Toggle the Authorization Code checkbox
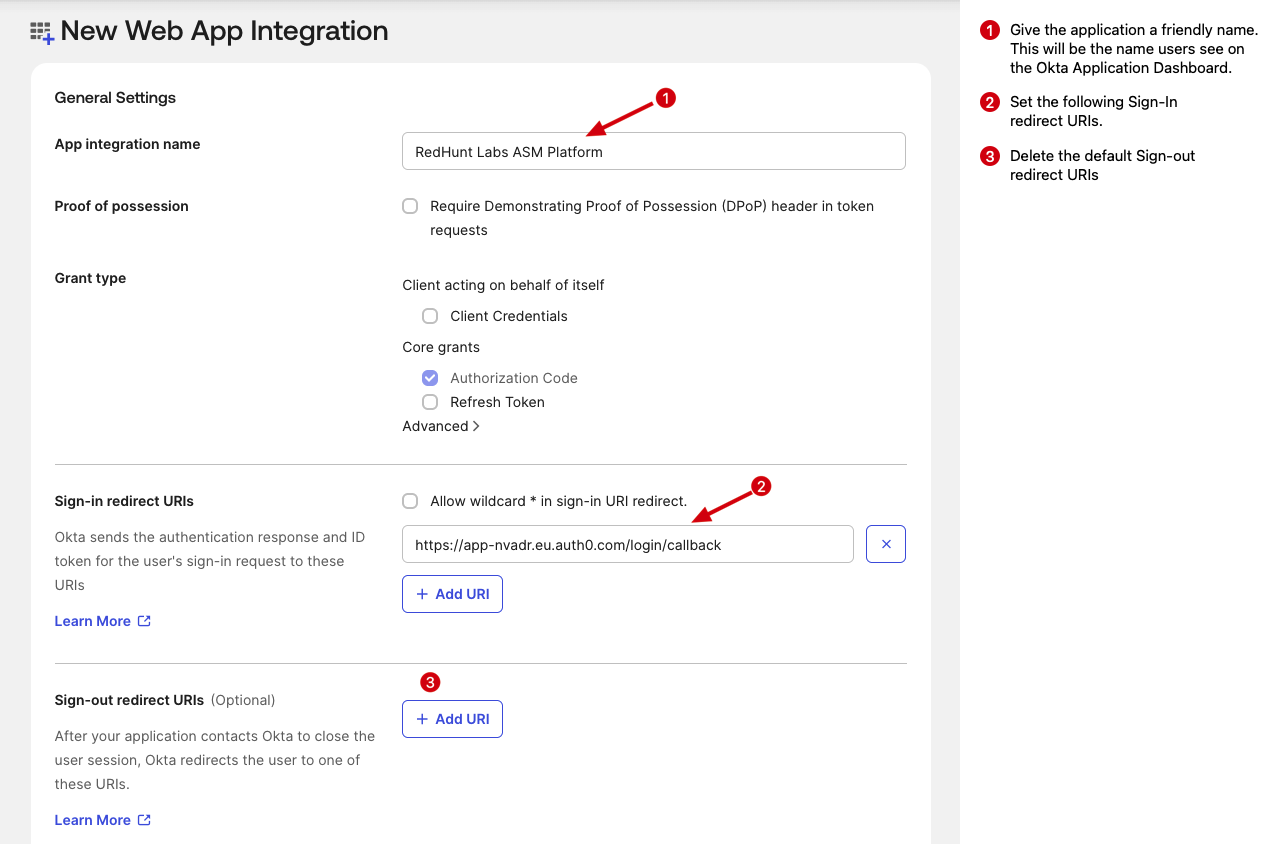Viewport: 1280px width, 844px height. tap(430, 378)
